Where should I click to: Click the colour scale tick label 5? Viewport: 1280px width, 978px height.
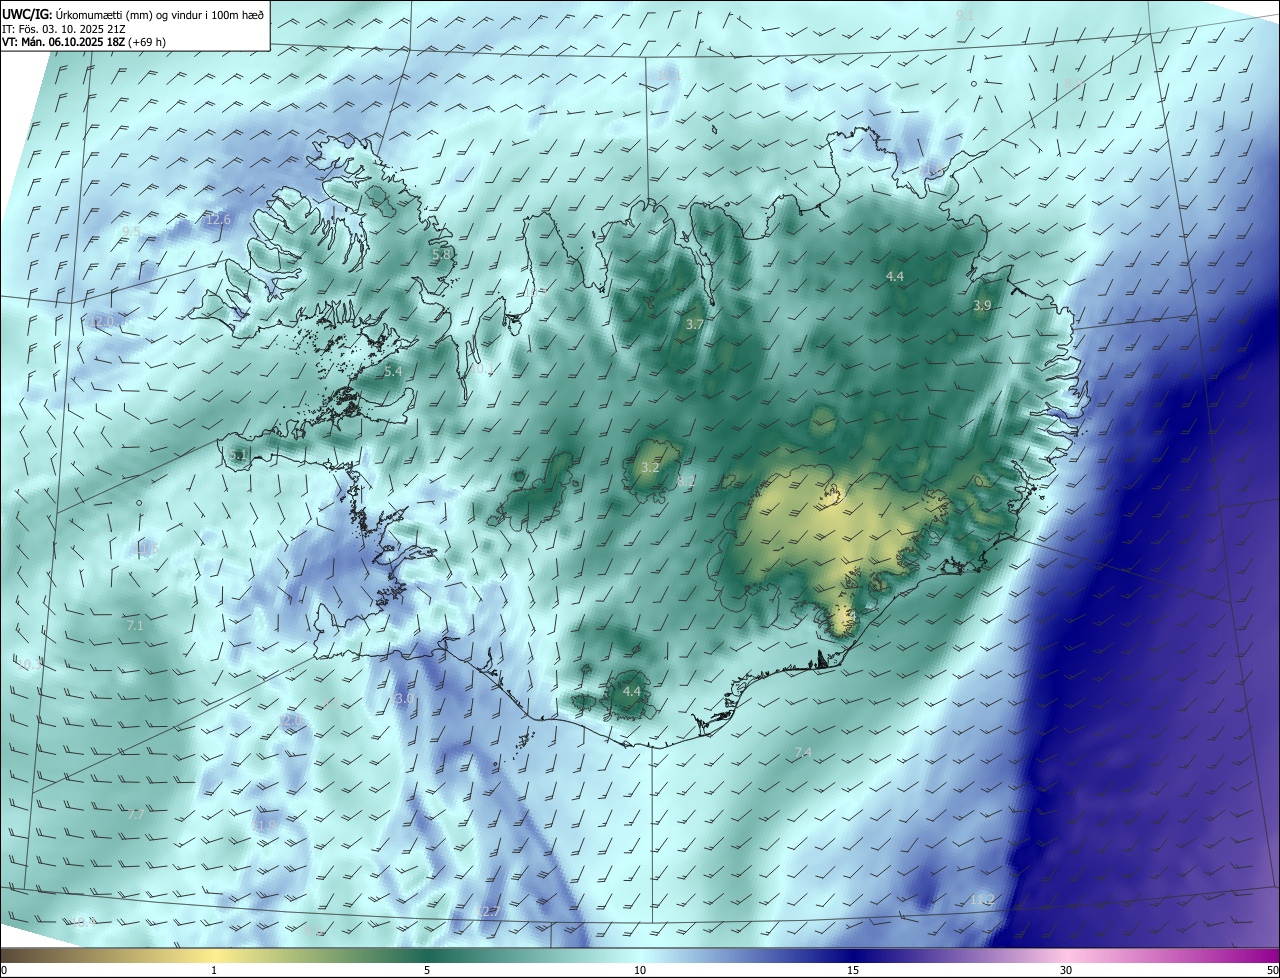[x=427, y=970]
